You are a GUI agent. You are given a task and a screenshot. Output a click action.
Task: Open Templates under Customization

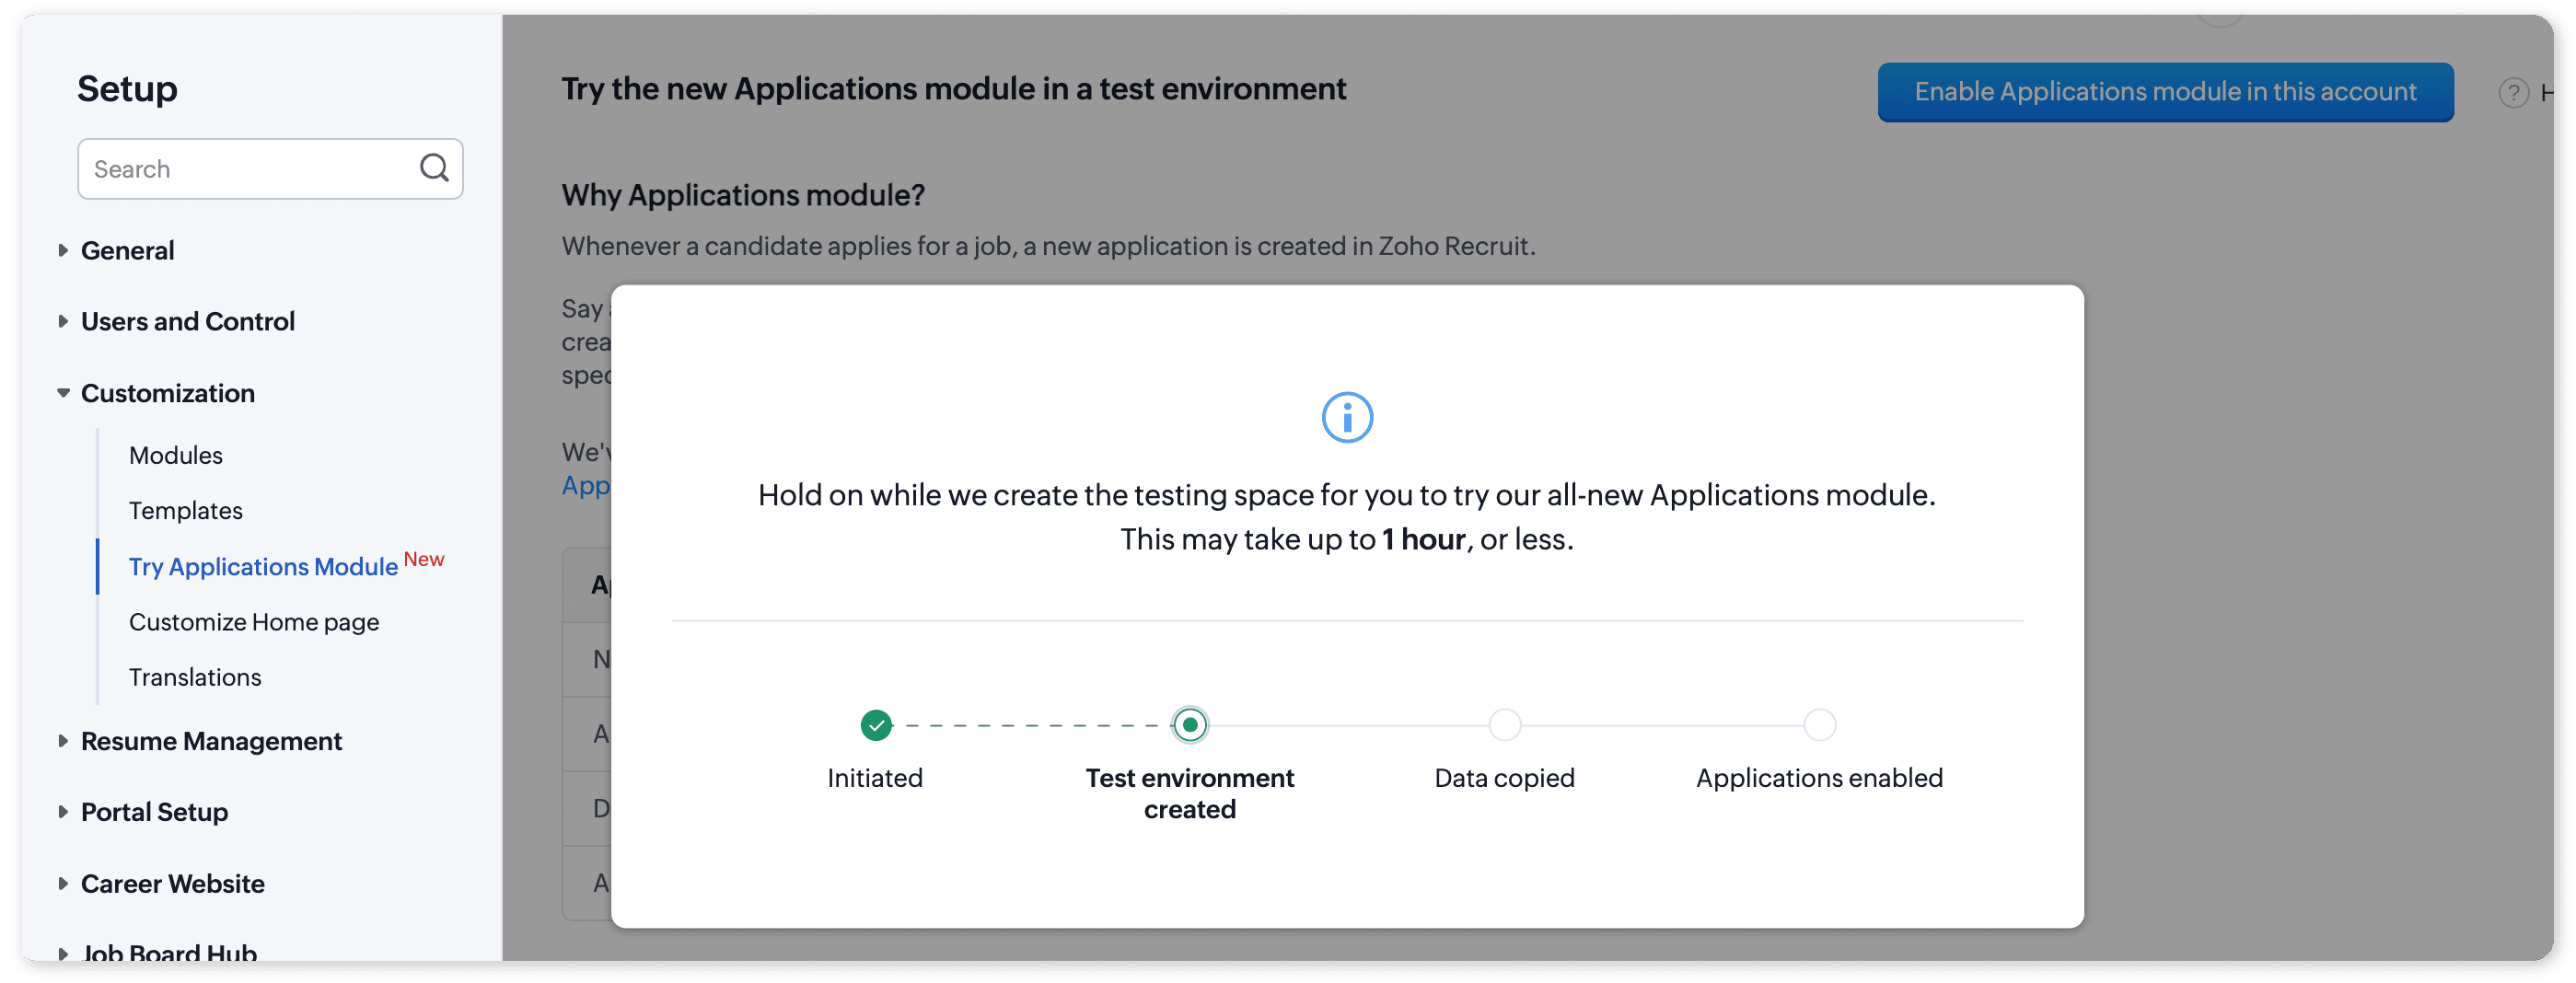point(186,511)
